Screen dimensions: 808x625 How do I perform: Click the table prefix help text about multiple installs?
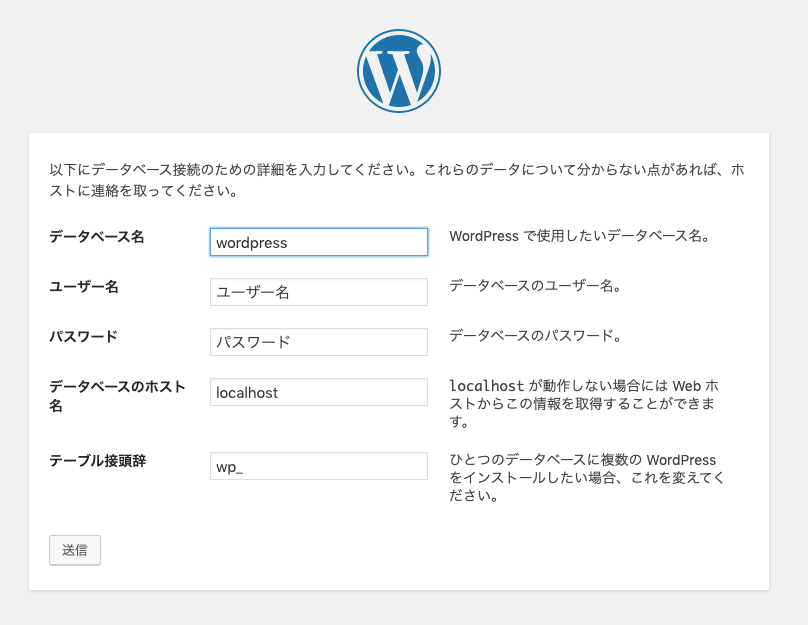click(587, 478)
